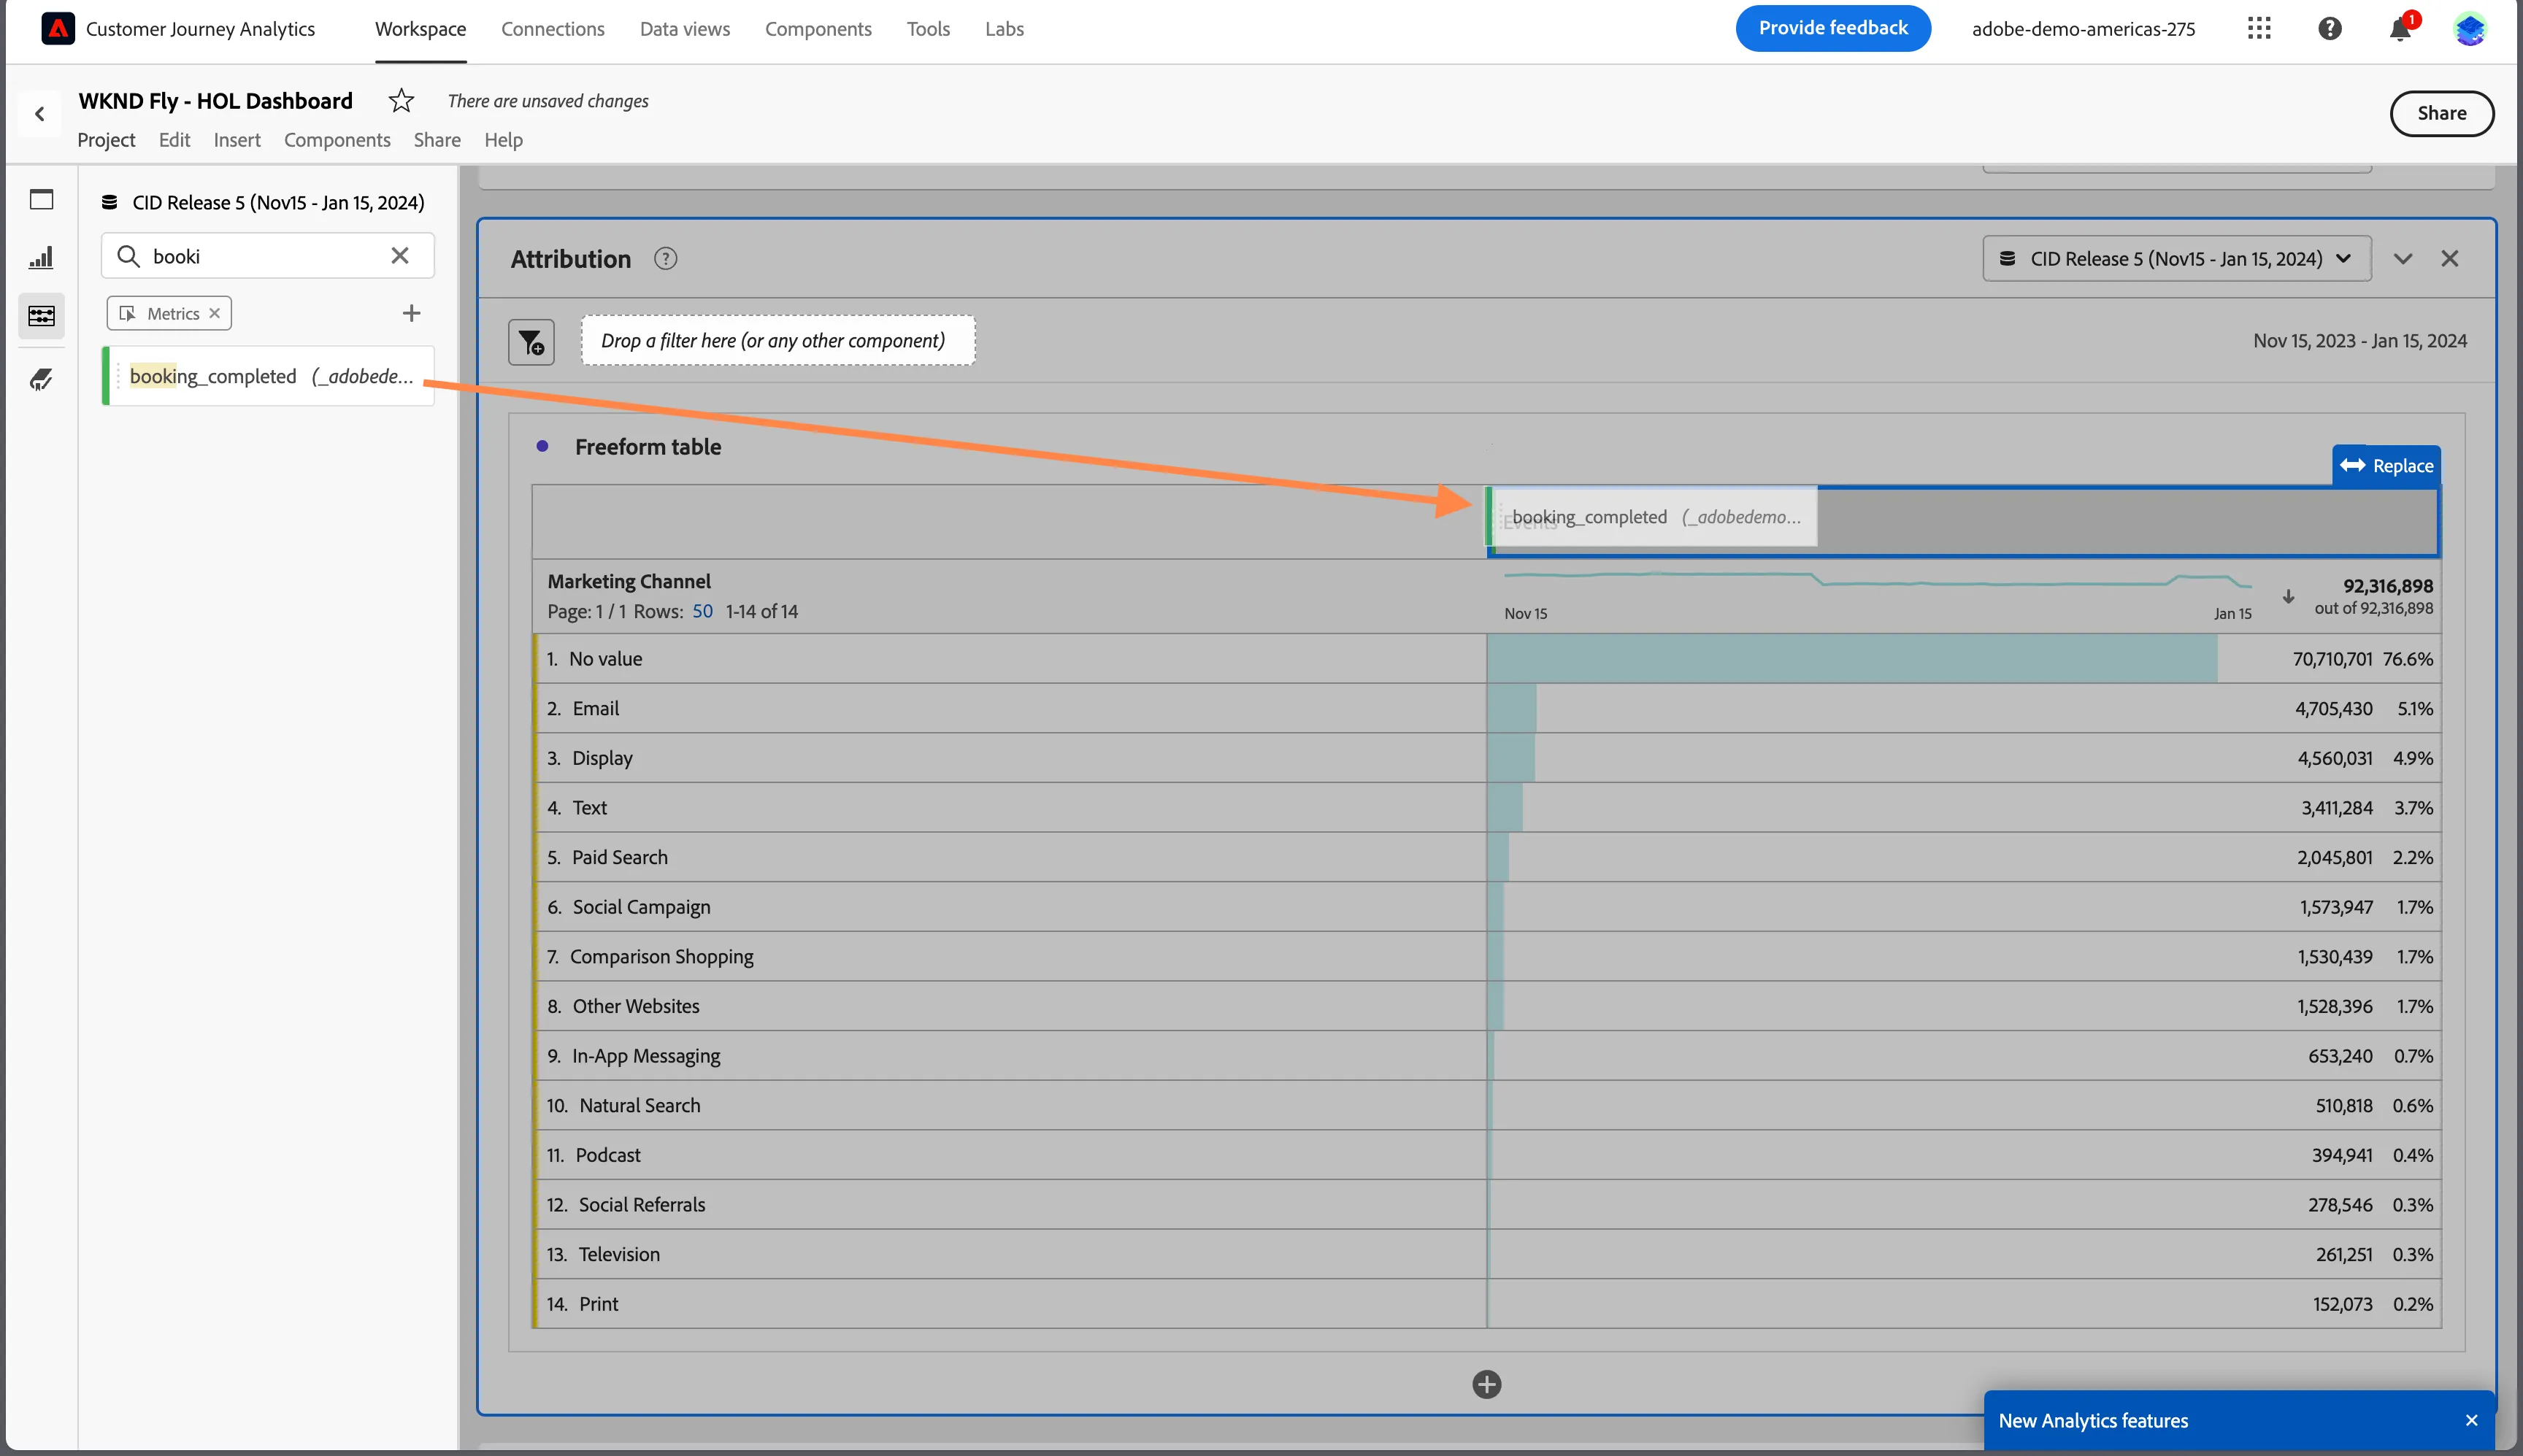2523x1456 pixels.
Task: Open the Data dictionary icon in left rail
Action: [x=41, y=380]
